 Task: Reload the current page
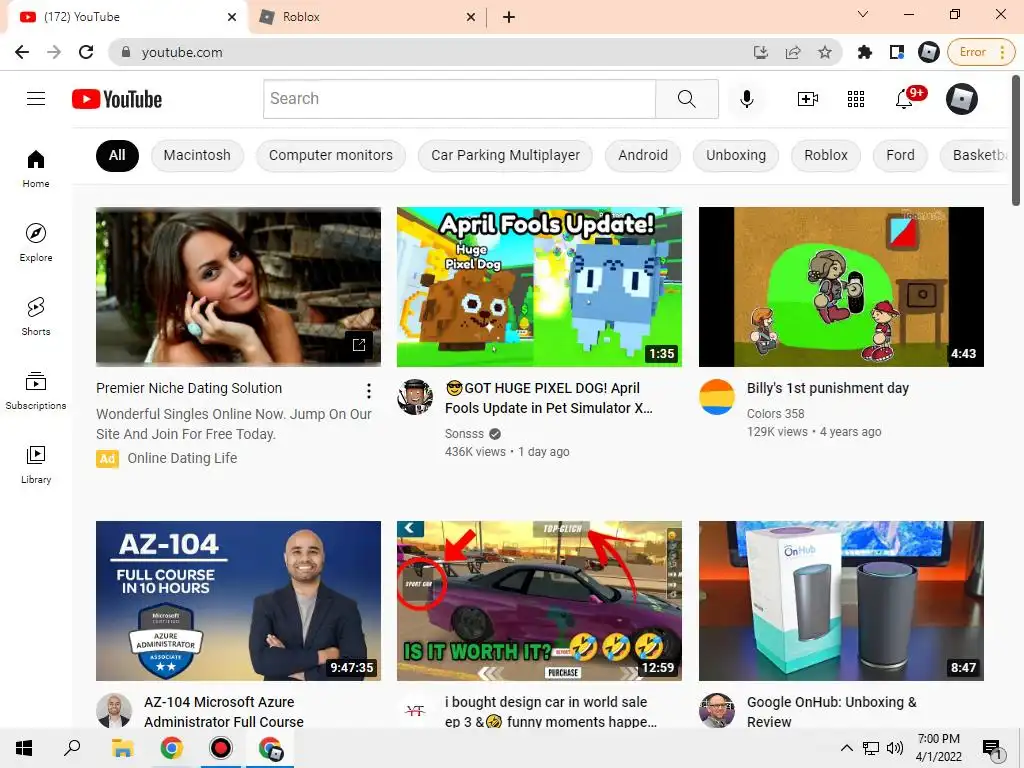[x=86, y=52]
